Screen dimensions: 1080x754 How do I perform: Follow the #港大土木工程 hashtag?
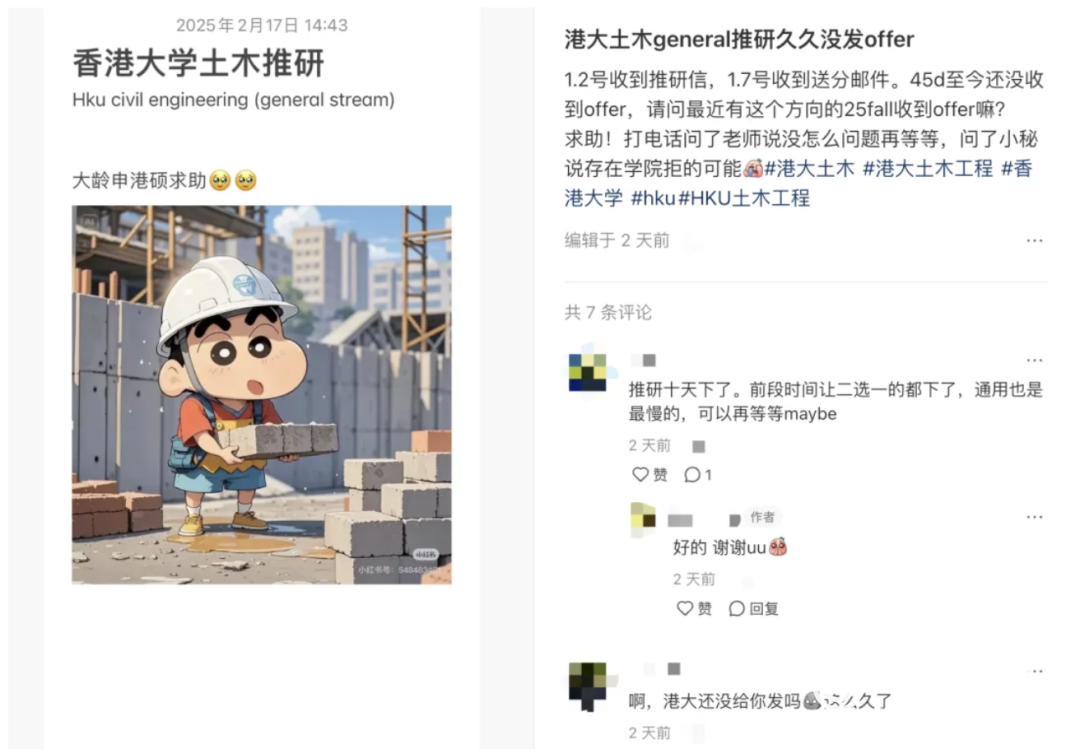(928, 168)
